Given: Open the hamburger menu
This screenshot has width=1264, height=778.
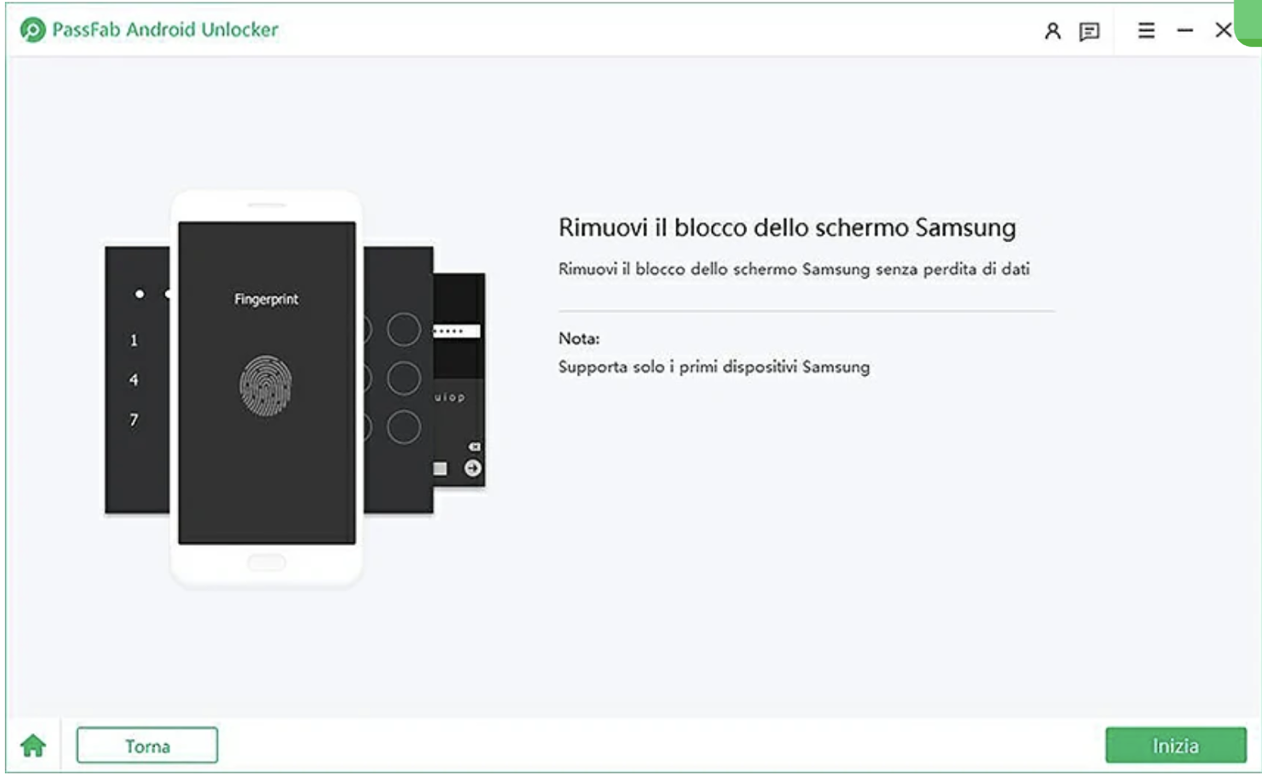Looking at the screenshot, I should 1147,31.
